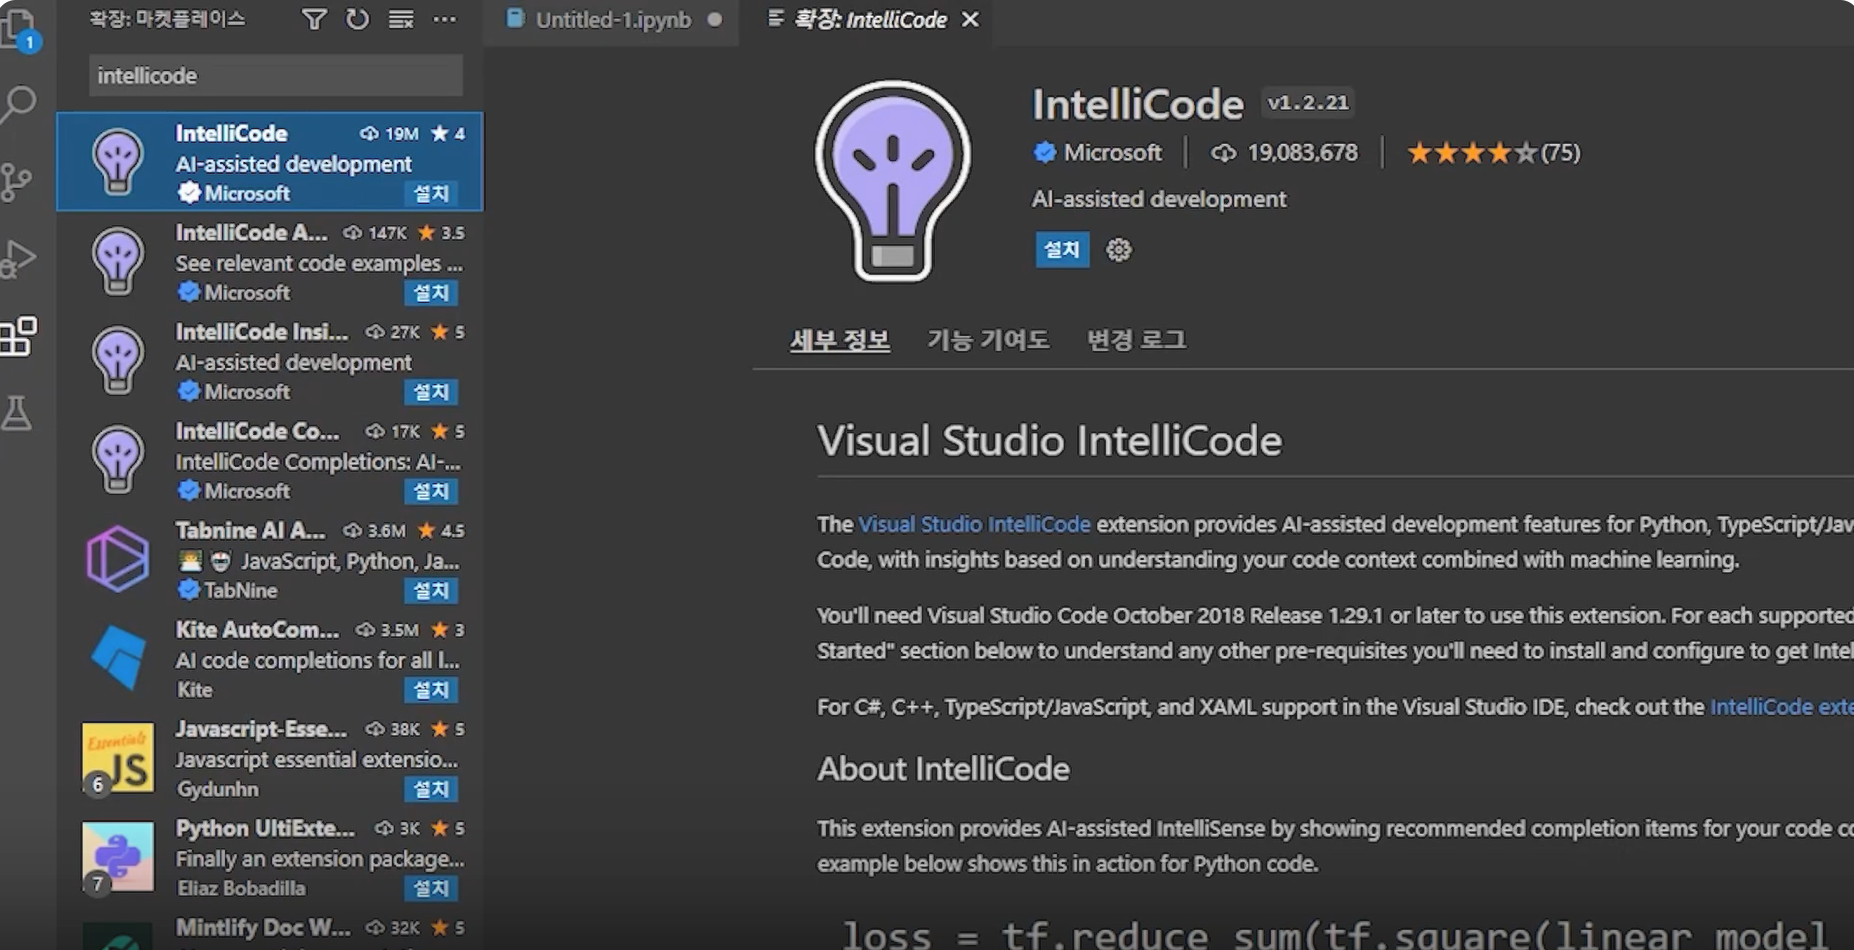Viewport: 1854px width, 950px height.
Task: Click the clear search results icon
Action: coord(401,19)
